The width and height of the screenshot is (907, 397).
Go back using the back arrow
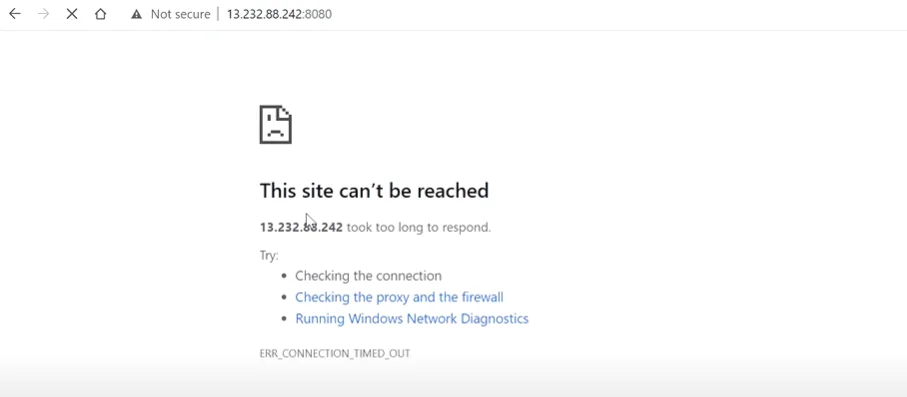14,14
